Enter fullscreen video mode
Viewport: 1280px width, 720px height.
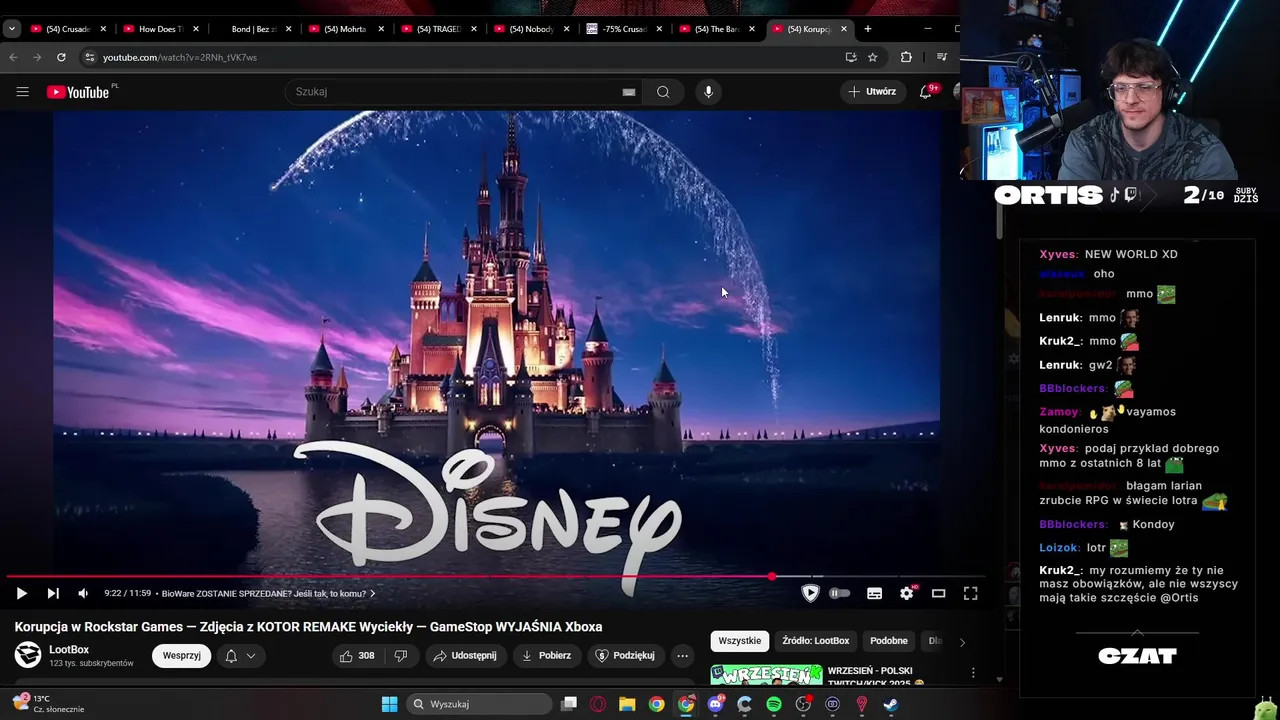pyautogui.click(x=970, y=593)
